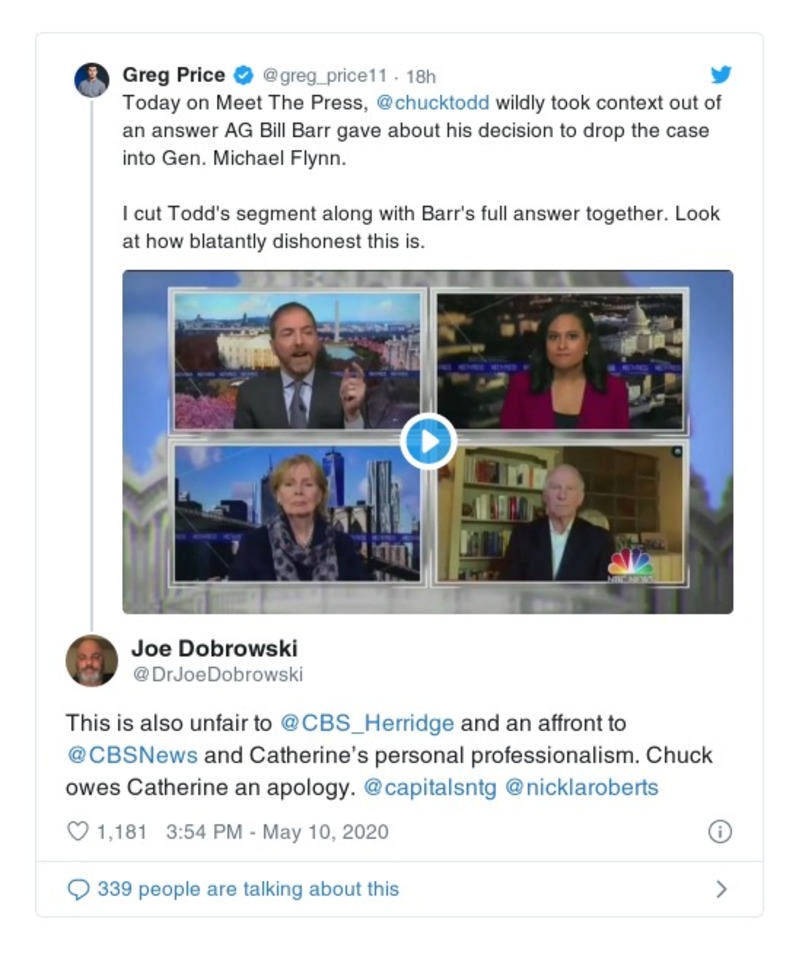Like the tweet using the heart icon
Image resolution: width=799 pixels, height=957 pixels.
pyautogui.click(x=77, y=832)
